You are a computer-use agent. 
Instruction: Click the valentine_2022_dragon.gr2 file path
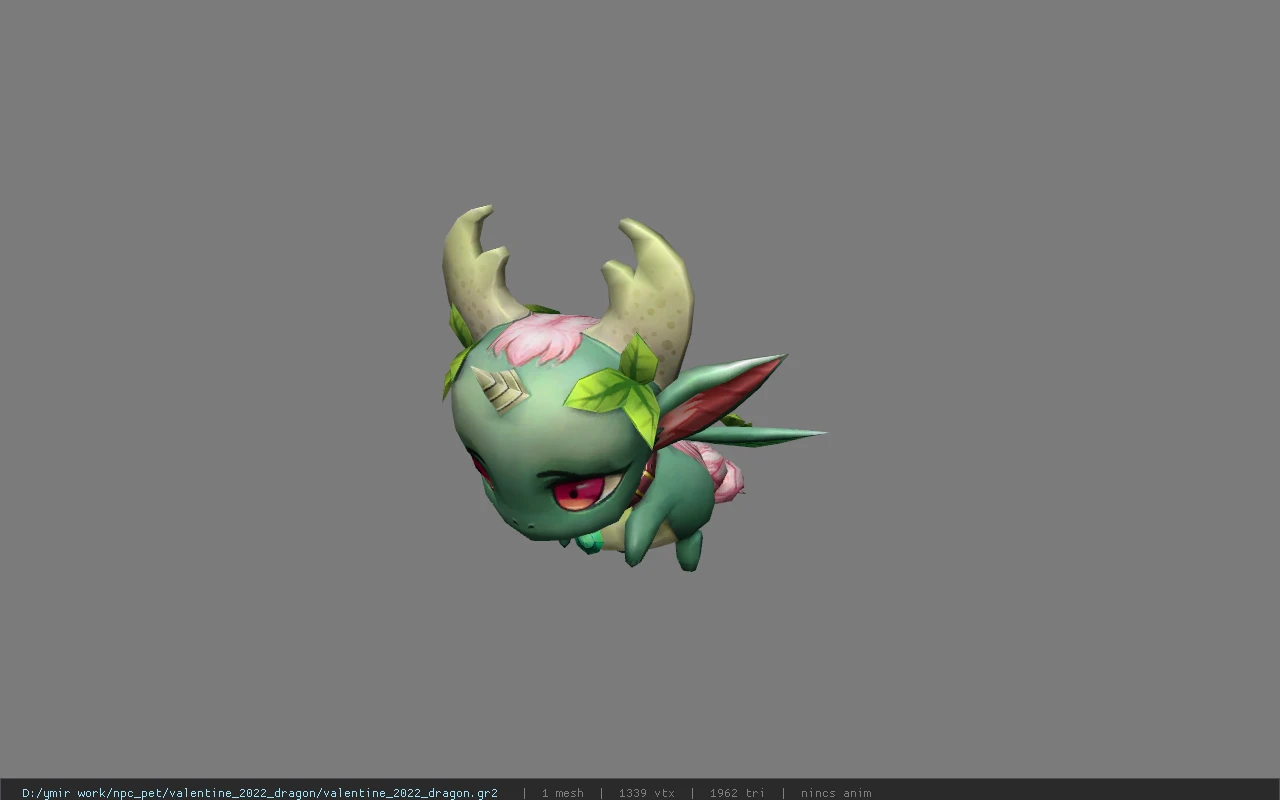pyautogui.click(x=260, y=793)
